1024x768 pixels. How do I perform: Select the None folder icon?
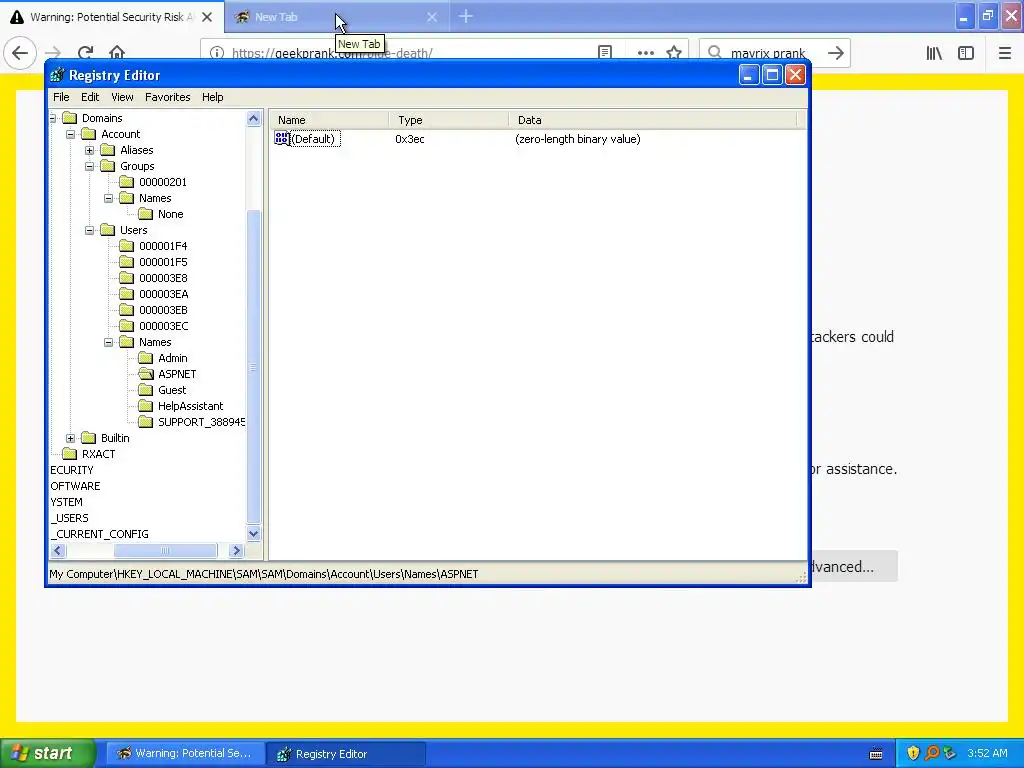[146, 214]
